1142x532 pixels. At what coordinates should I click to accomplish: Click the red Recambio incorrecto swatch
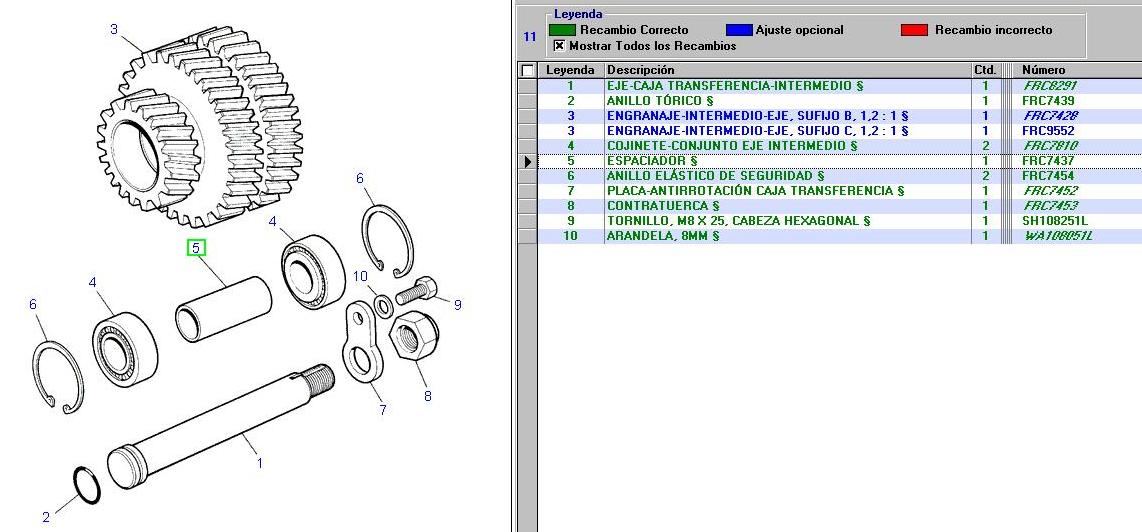[914, 30]
